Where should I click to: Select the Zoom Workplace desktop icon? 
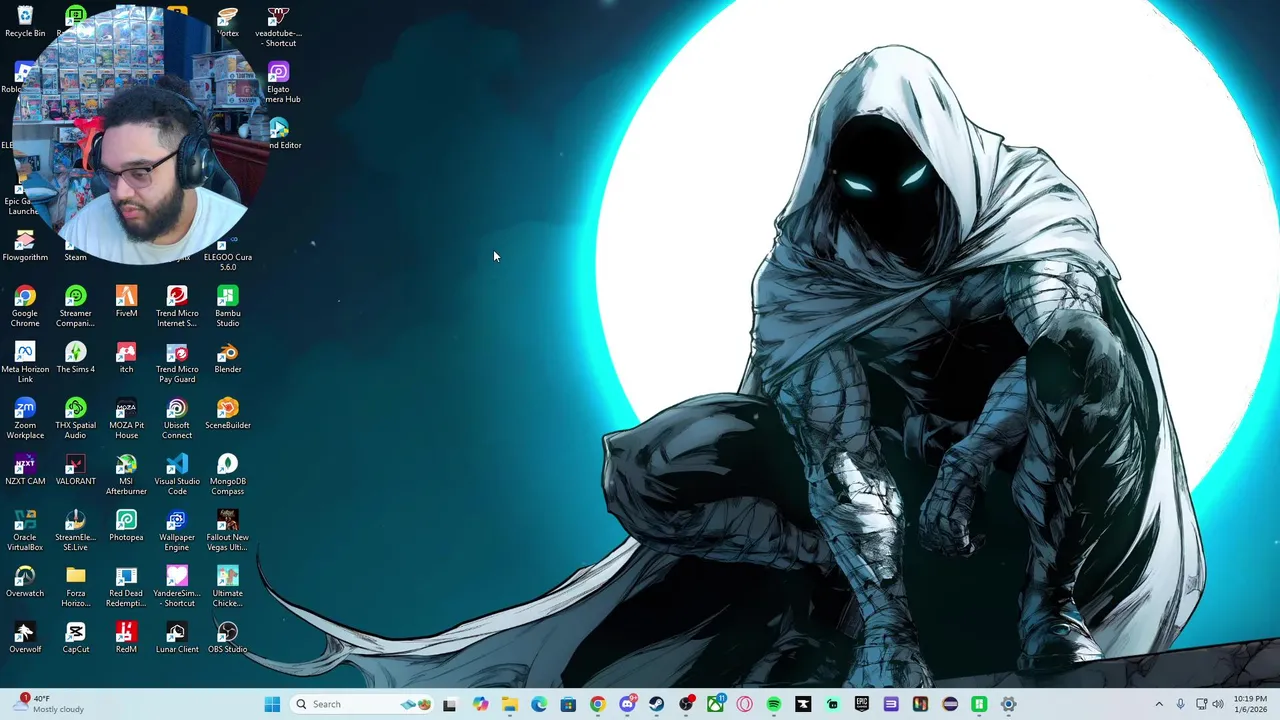point(25,418)
